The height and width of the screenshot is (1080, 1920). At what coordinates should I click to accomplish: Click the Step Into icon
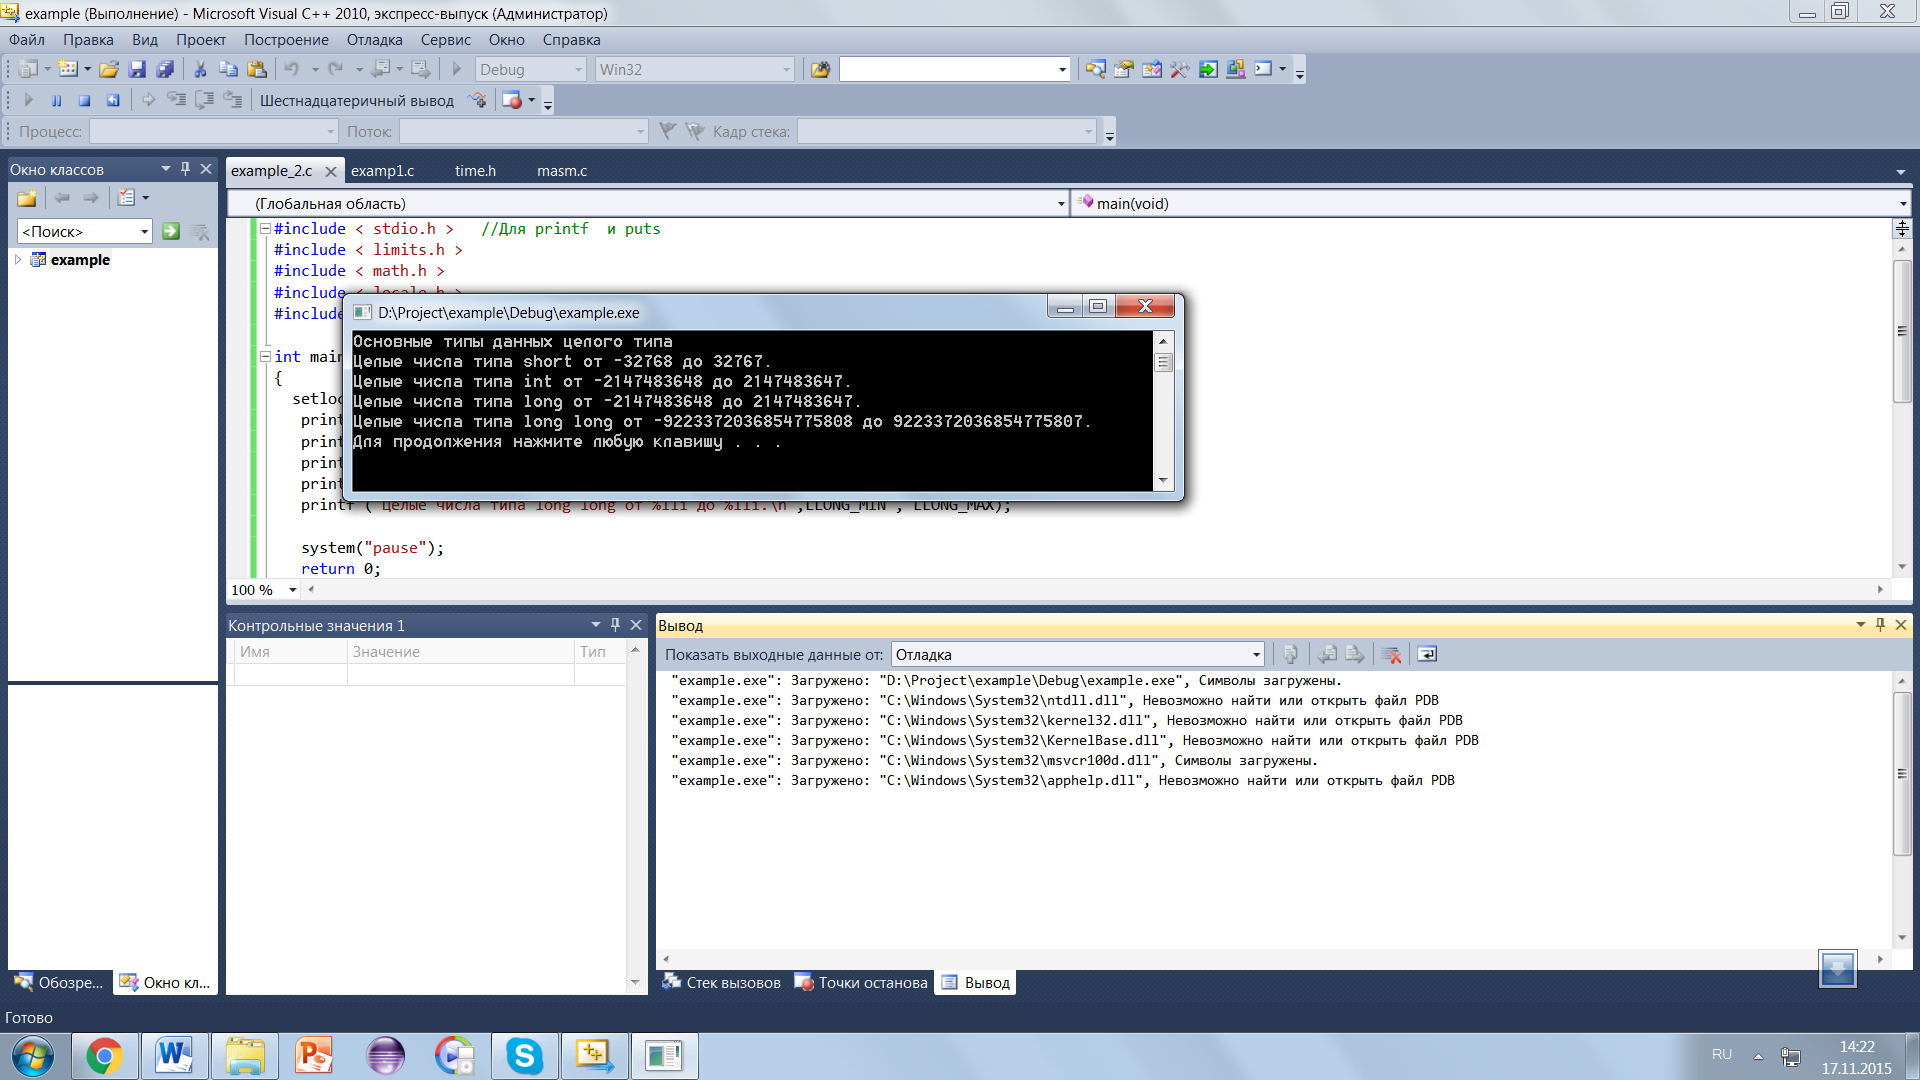coord(176,100)
